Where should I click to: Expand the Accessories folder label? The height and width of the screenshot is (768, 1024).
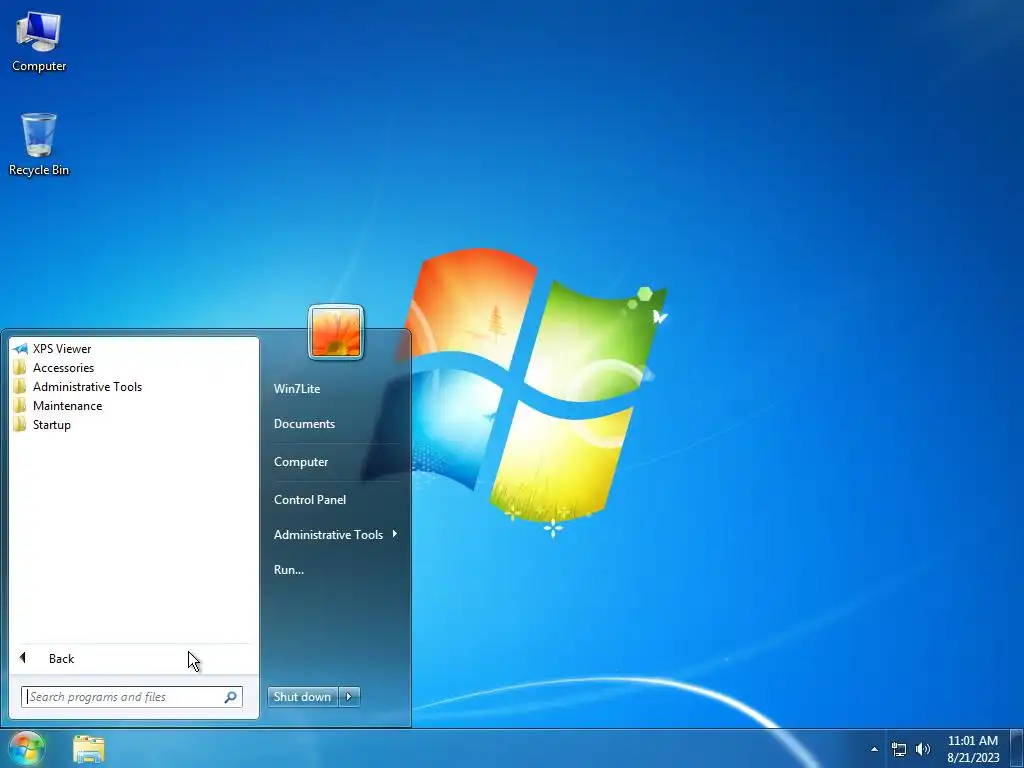pos(63,368)
